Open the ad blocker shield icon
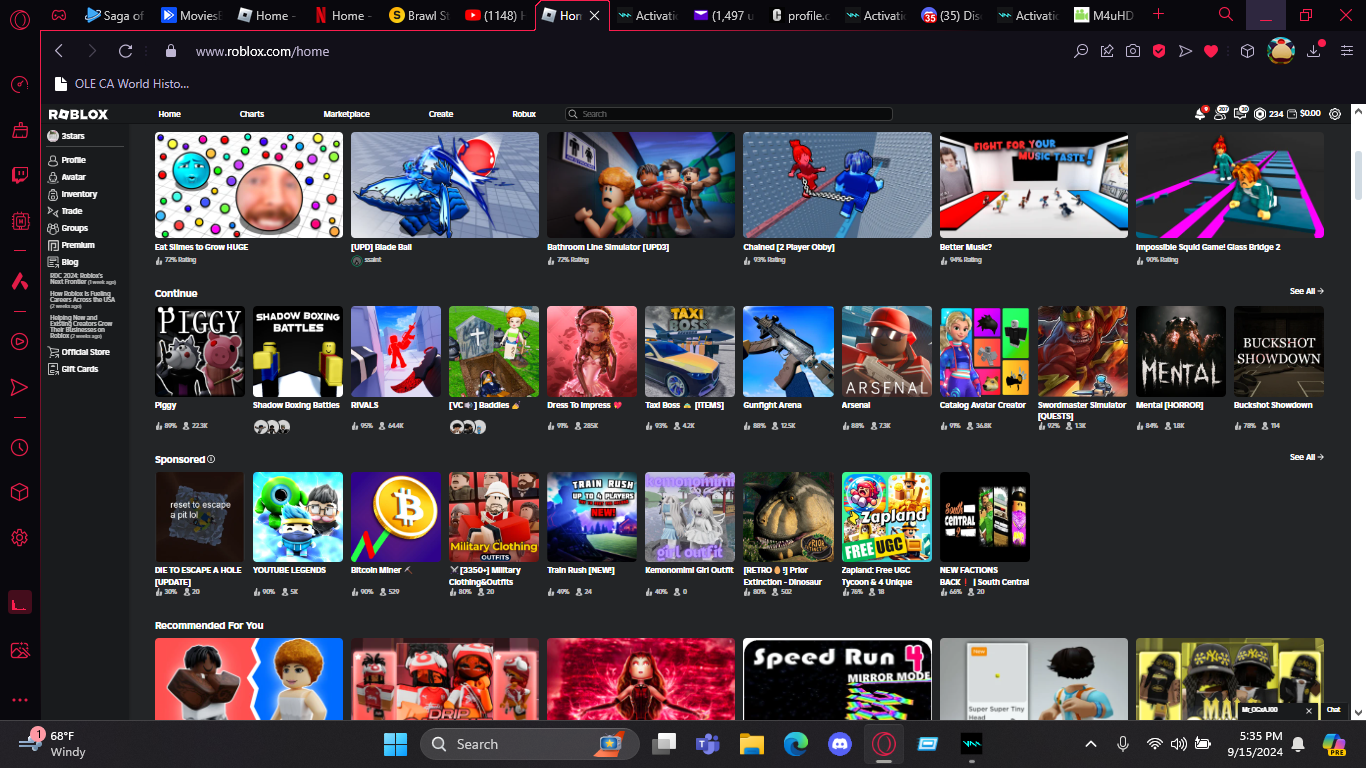Viewport: 1366px width, 768px height. pos(1159,51)
